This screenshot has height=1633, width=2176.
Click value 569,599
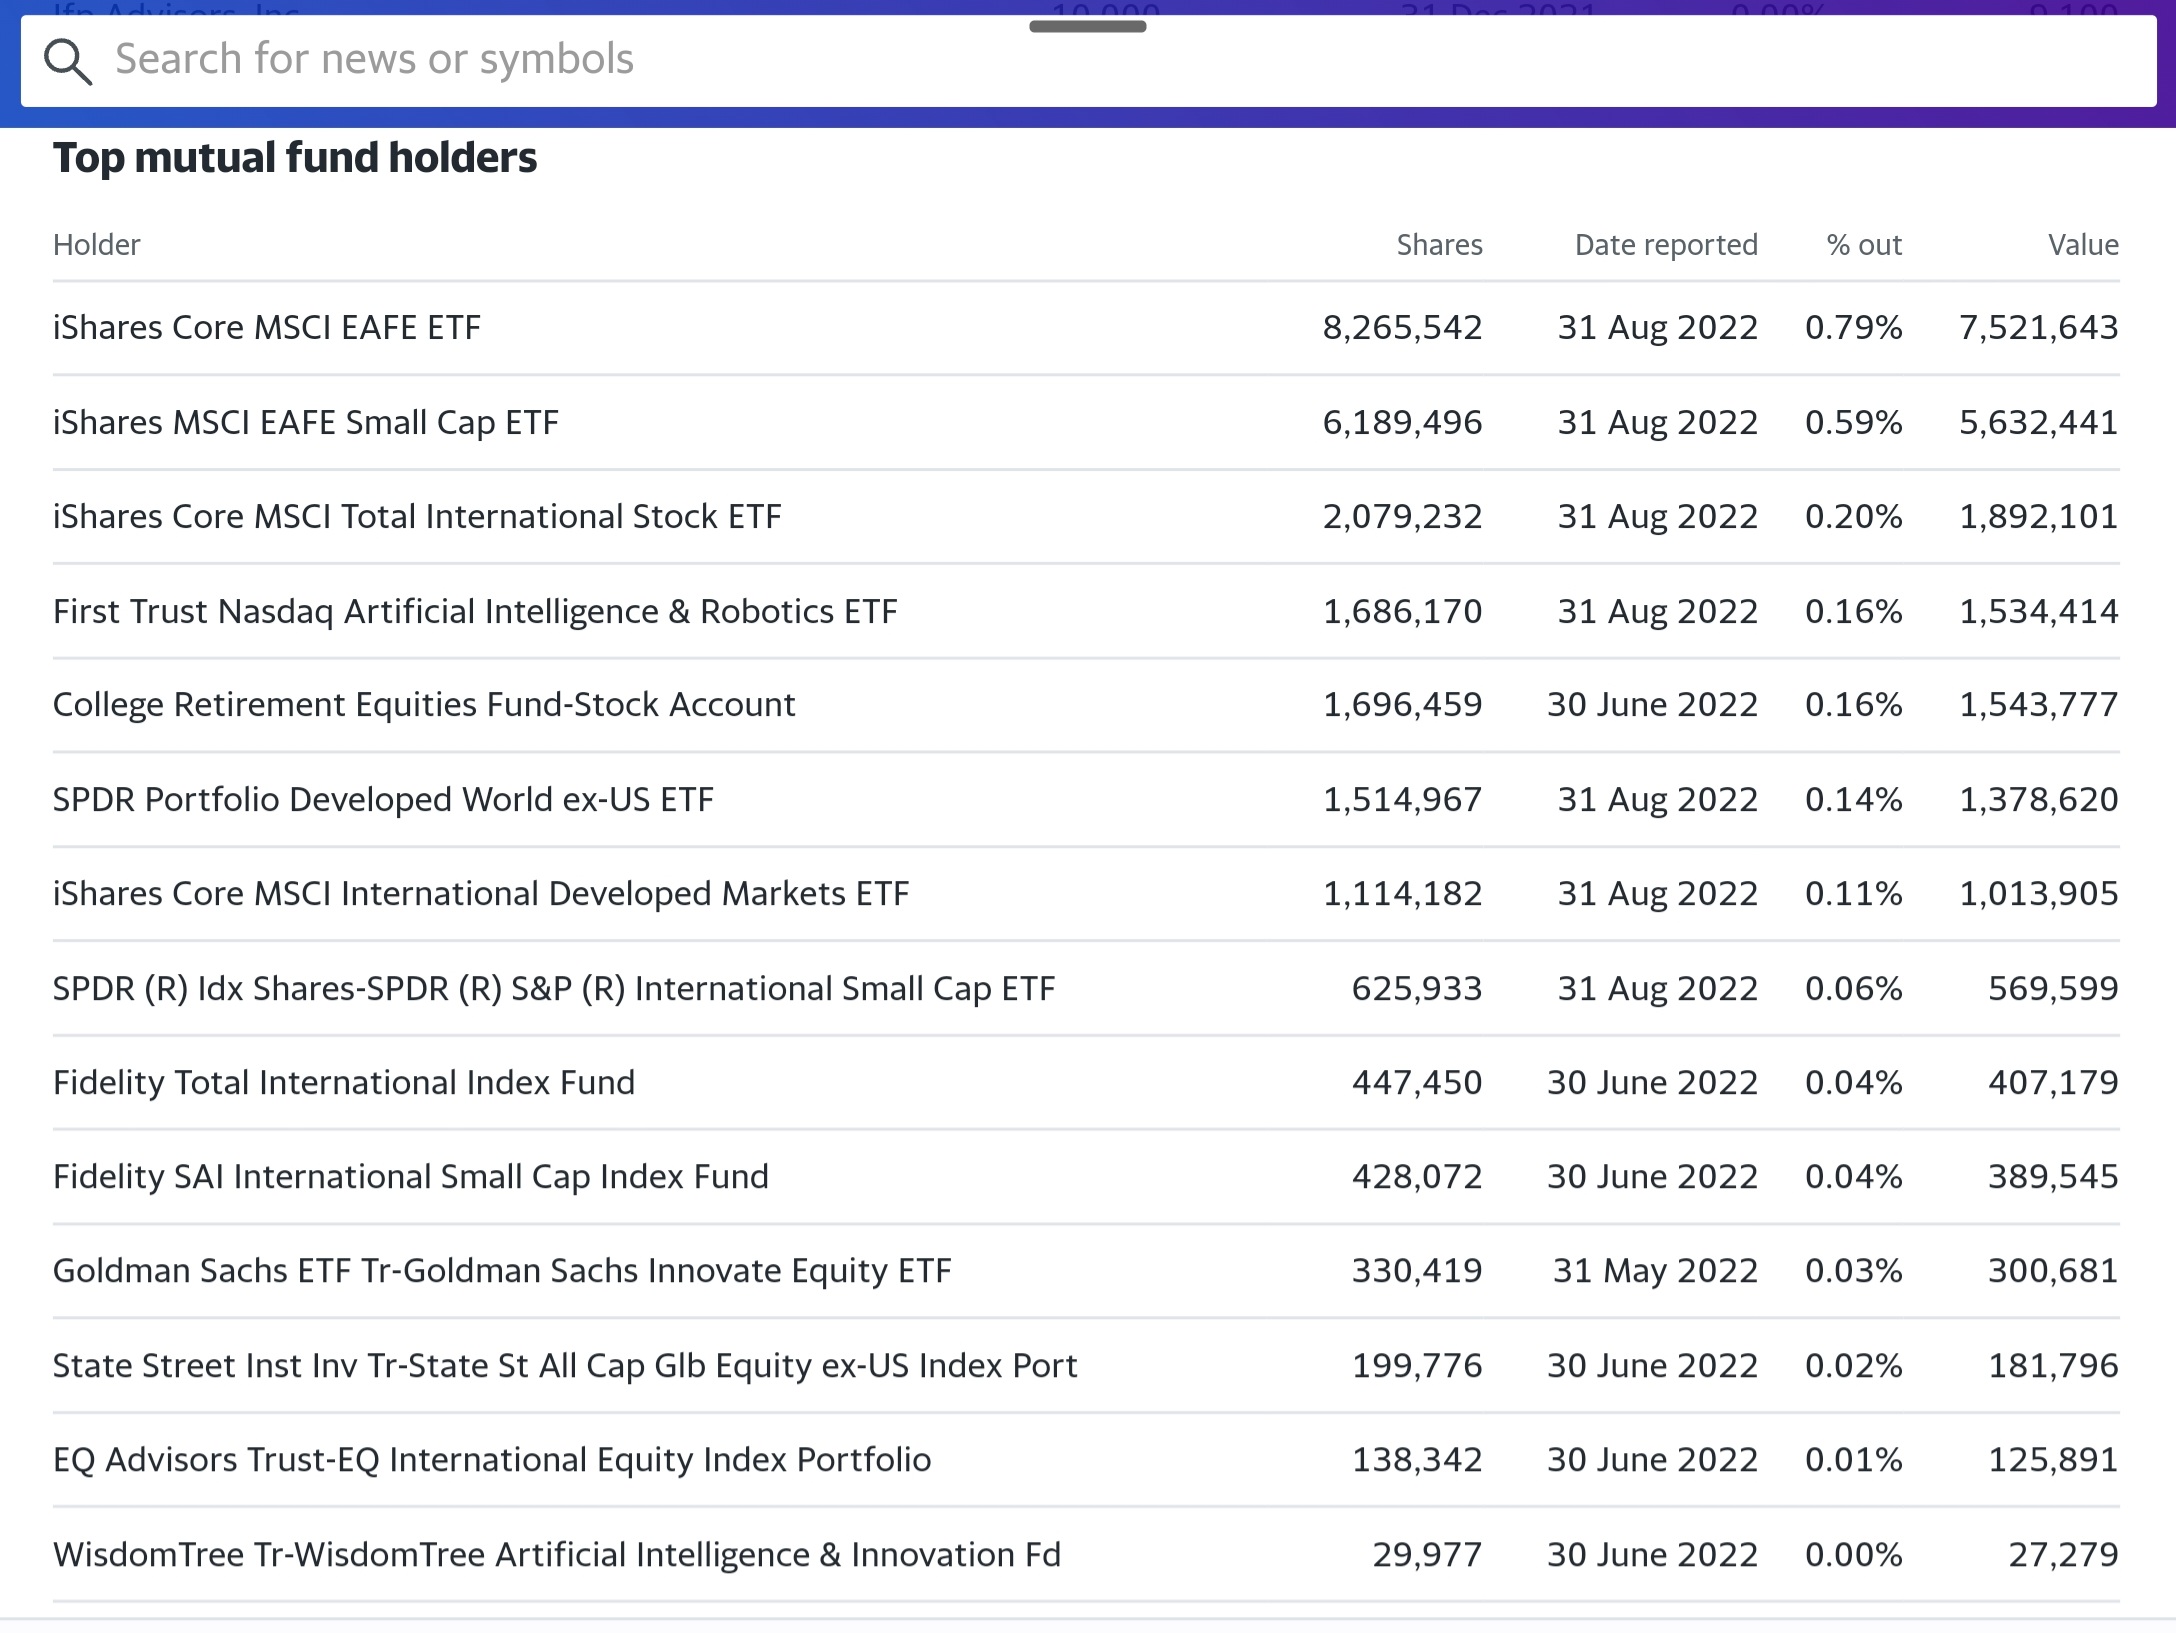coord(2053,988)
